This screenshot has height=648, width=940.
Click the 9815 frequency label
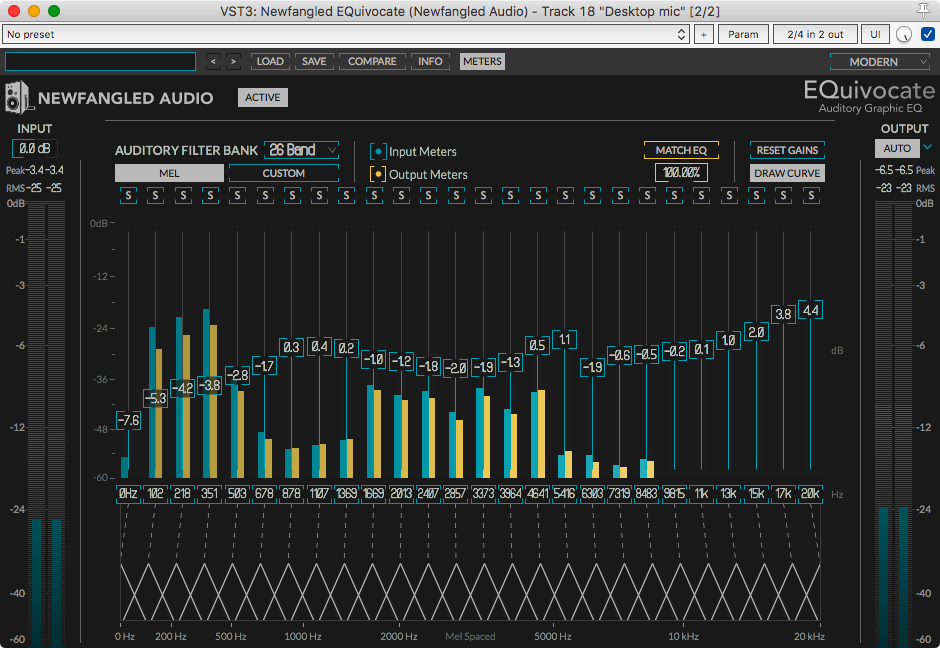(674, 494)
